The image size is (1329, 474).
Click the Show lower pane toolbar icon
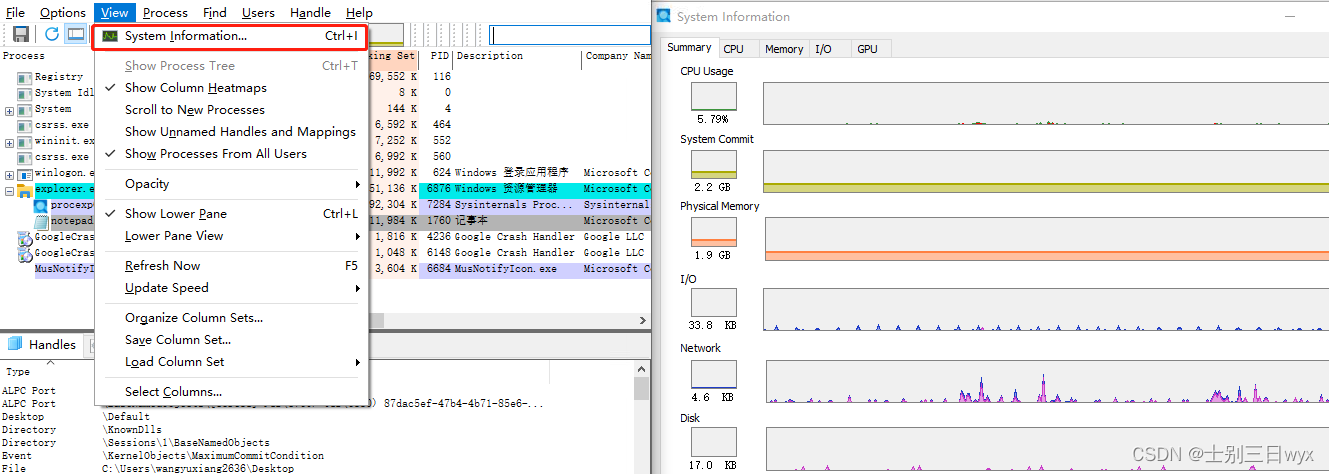click(76, 34)
